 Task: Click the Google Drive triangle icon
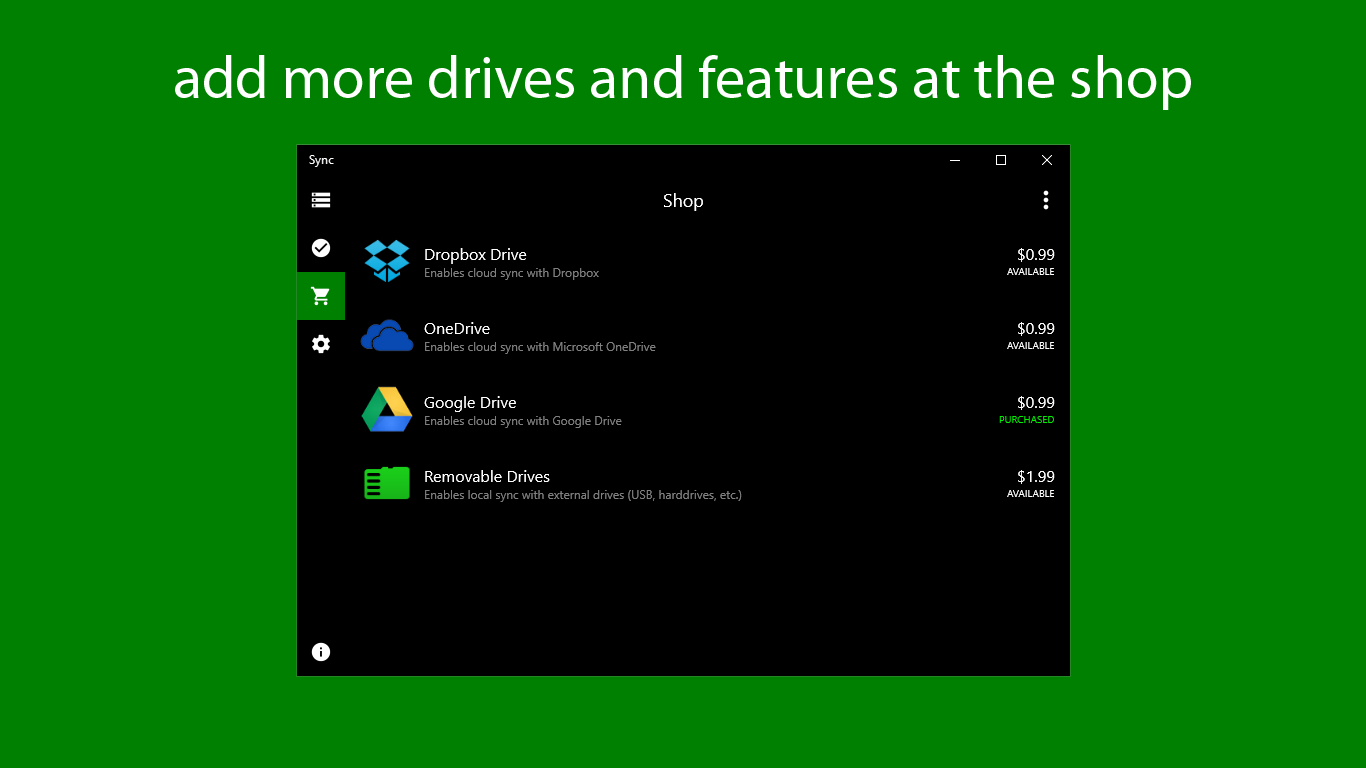click(387, 409)
